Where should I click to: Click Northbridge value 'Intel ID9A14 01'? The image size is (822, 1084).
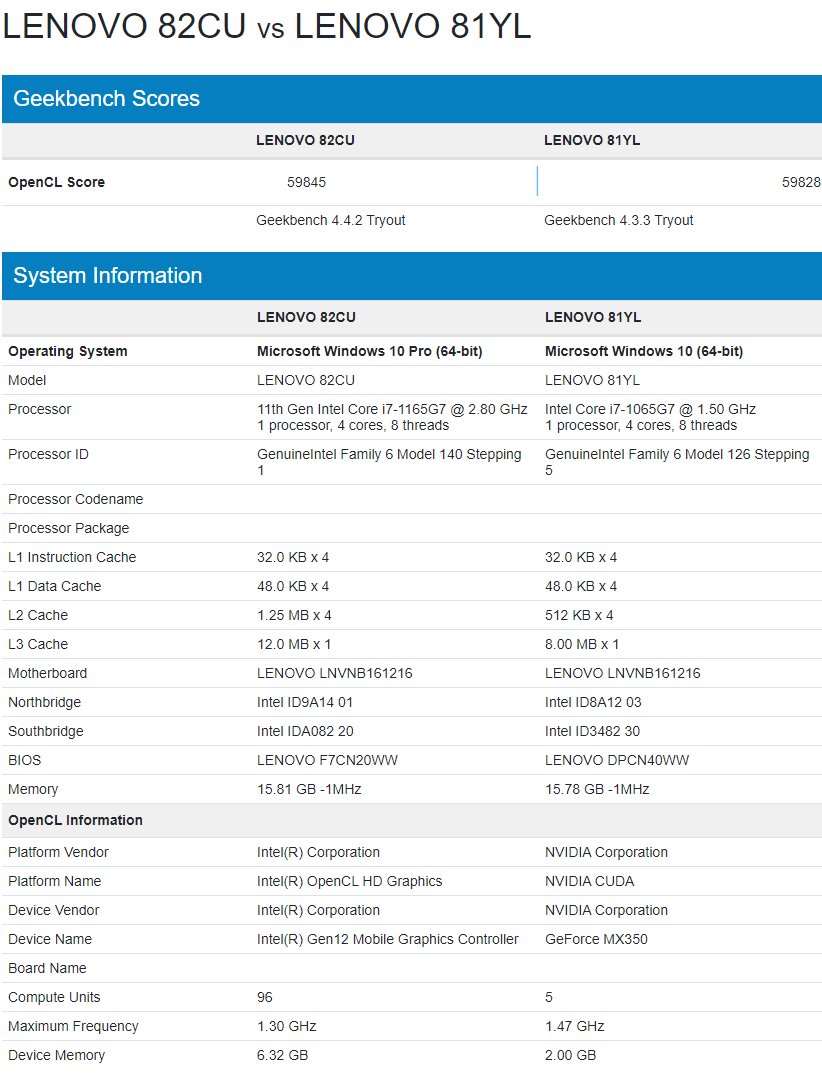click(305, 702)
